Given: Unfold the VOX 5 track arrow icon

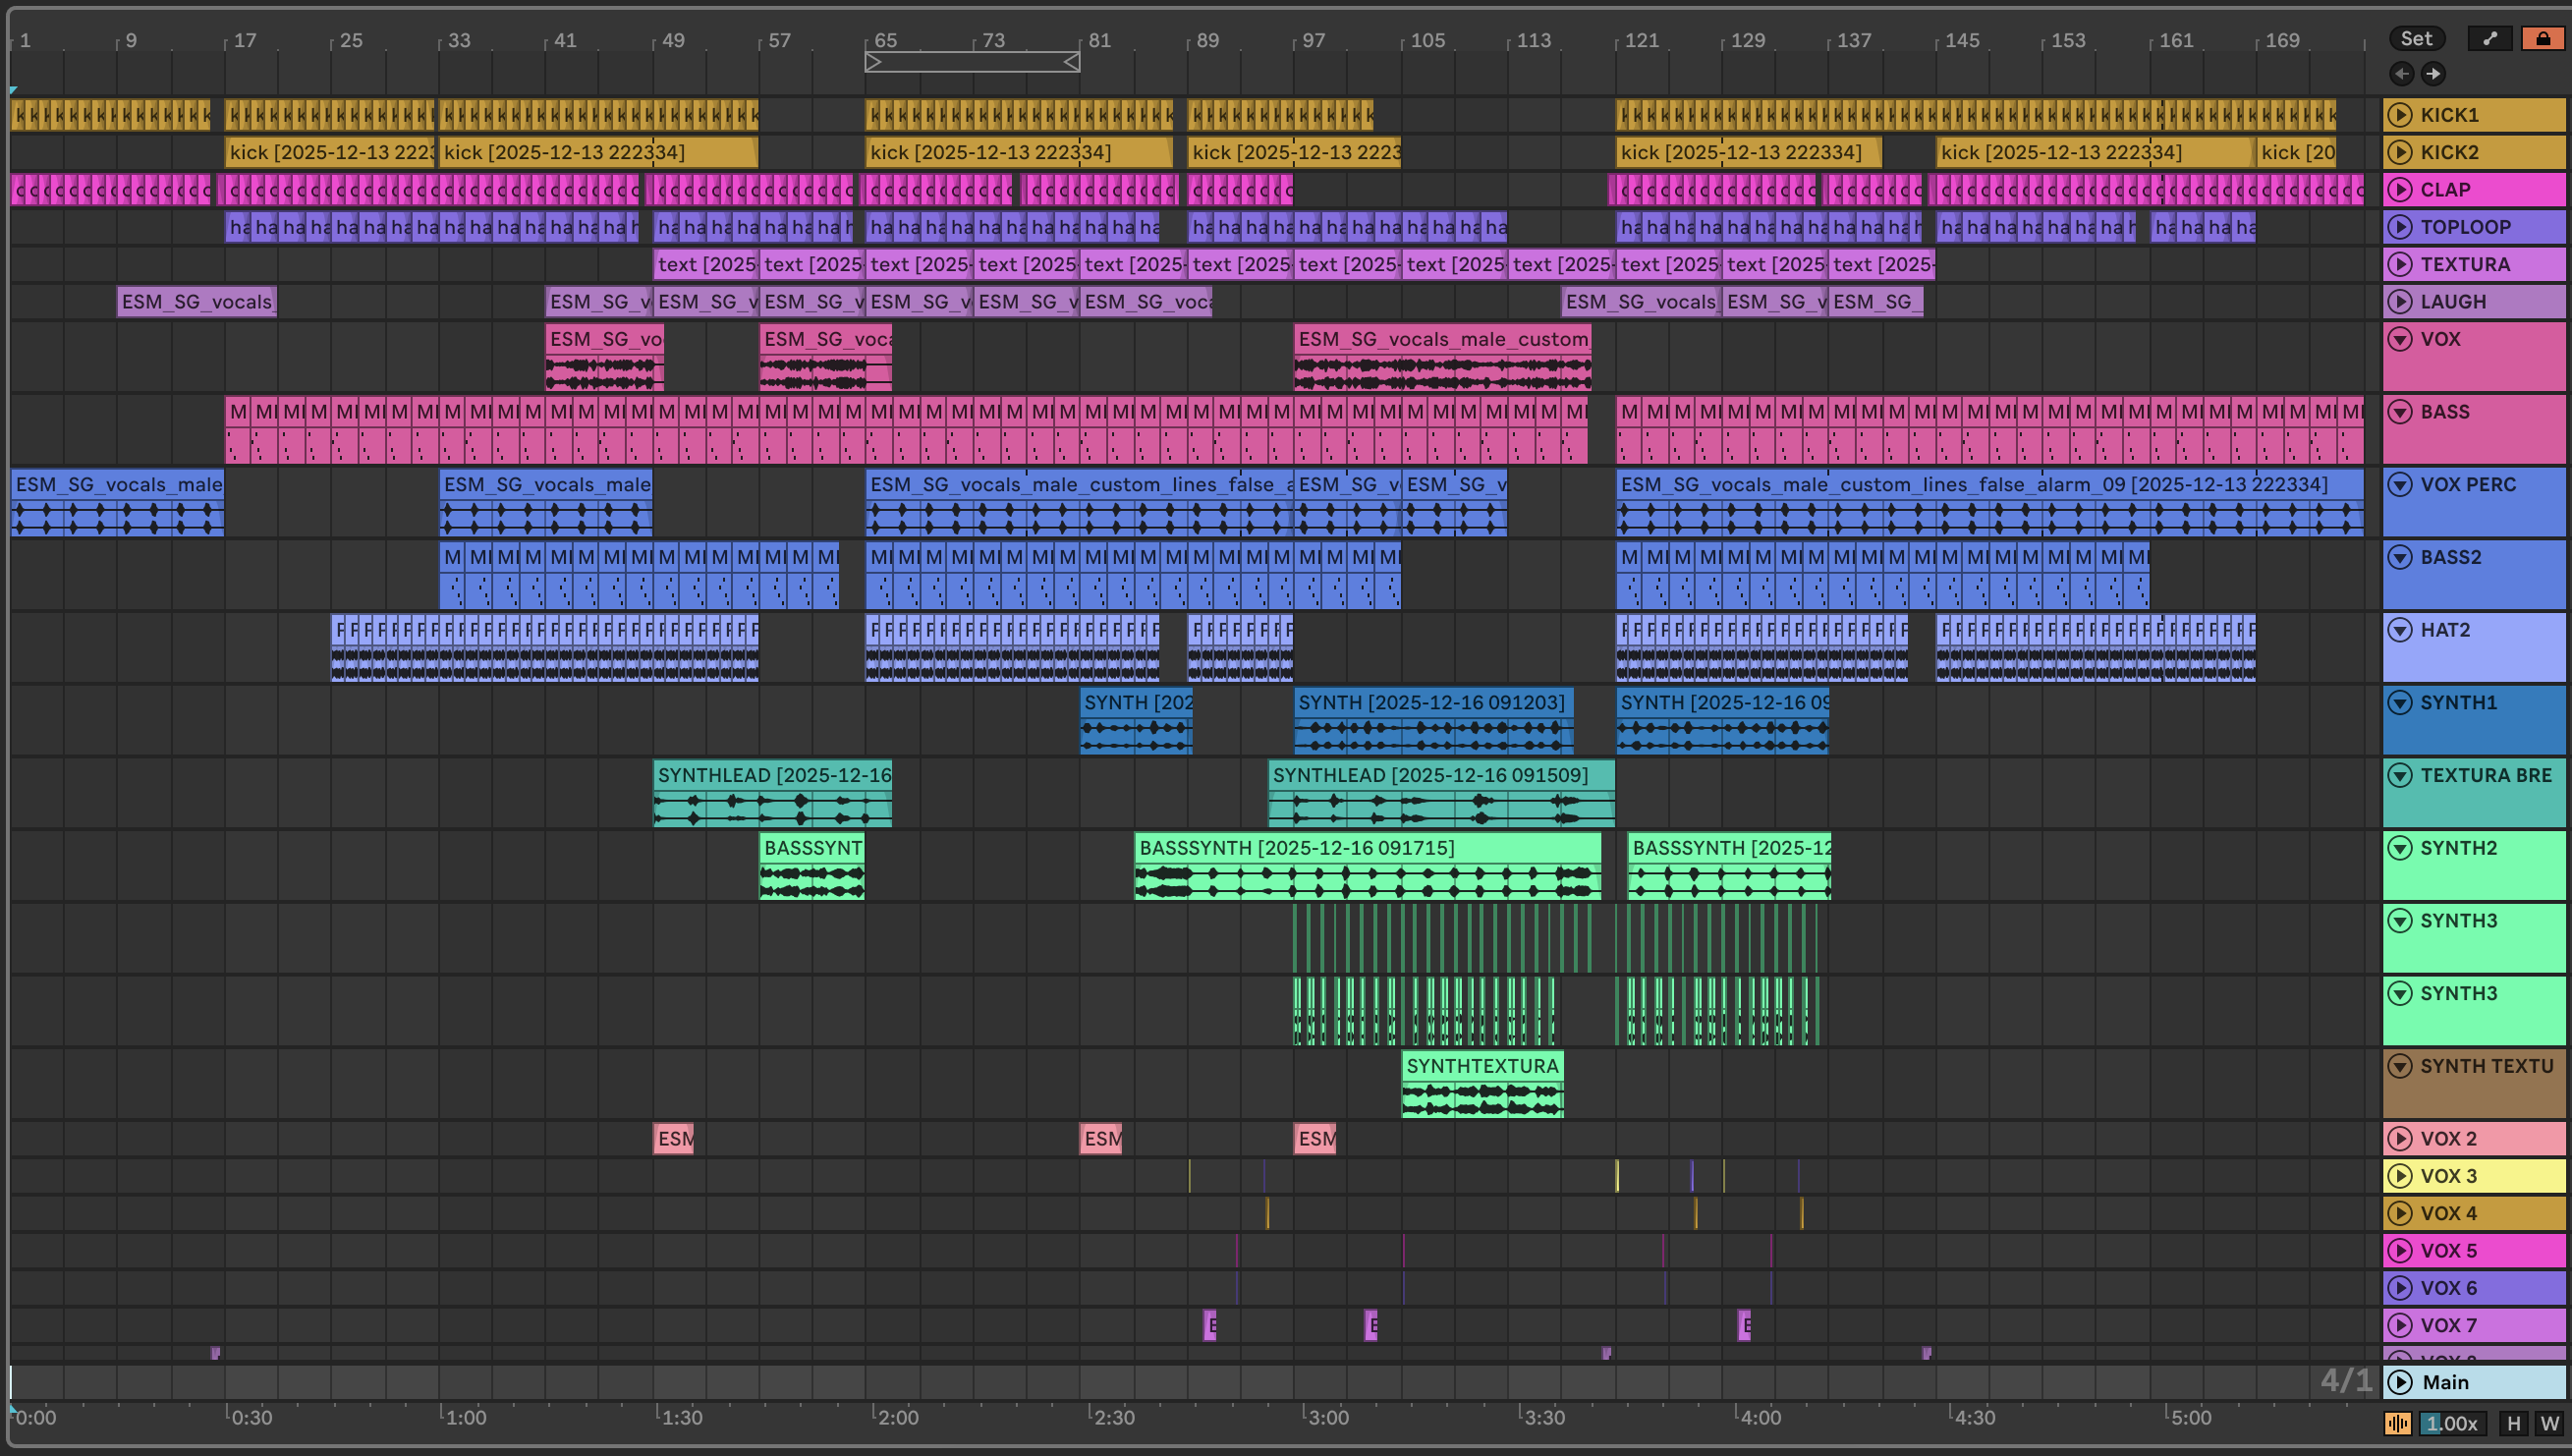Looking at the screenshot, I should 2400,1251.
